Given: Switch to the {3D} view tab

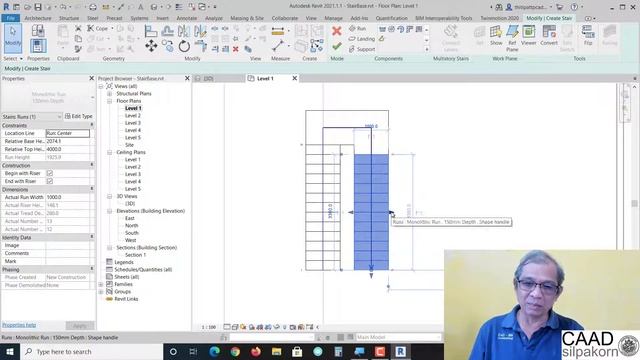Looking at the screenshot, I should coord(208,78).
